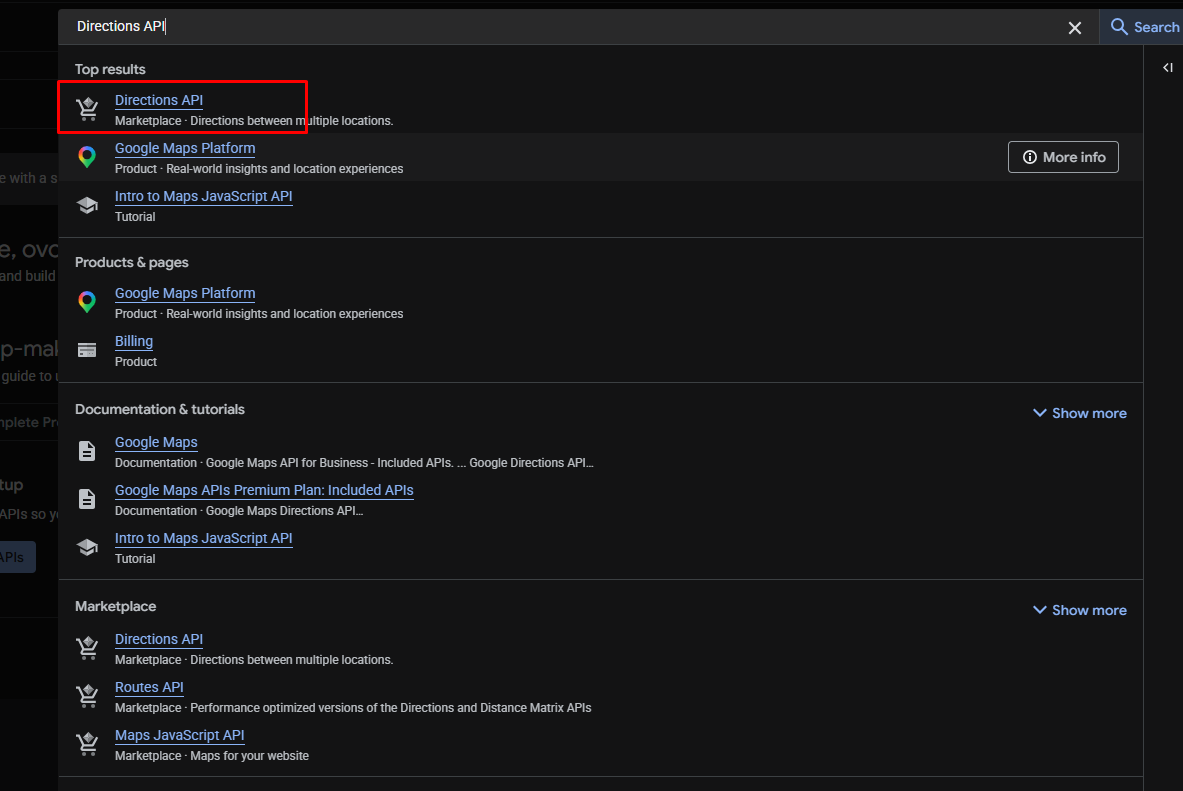The height and width of the screenshot is (791, 1183).
Task: Click the Marketplace section heading
Action: click(x=115, y=606)
